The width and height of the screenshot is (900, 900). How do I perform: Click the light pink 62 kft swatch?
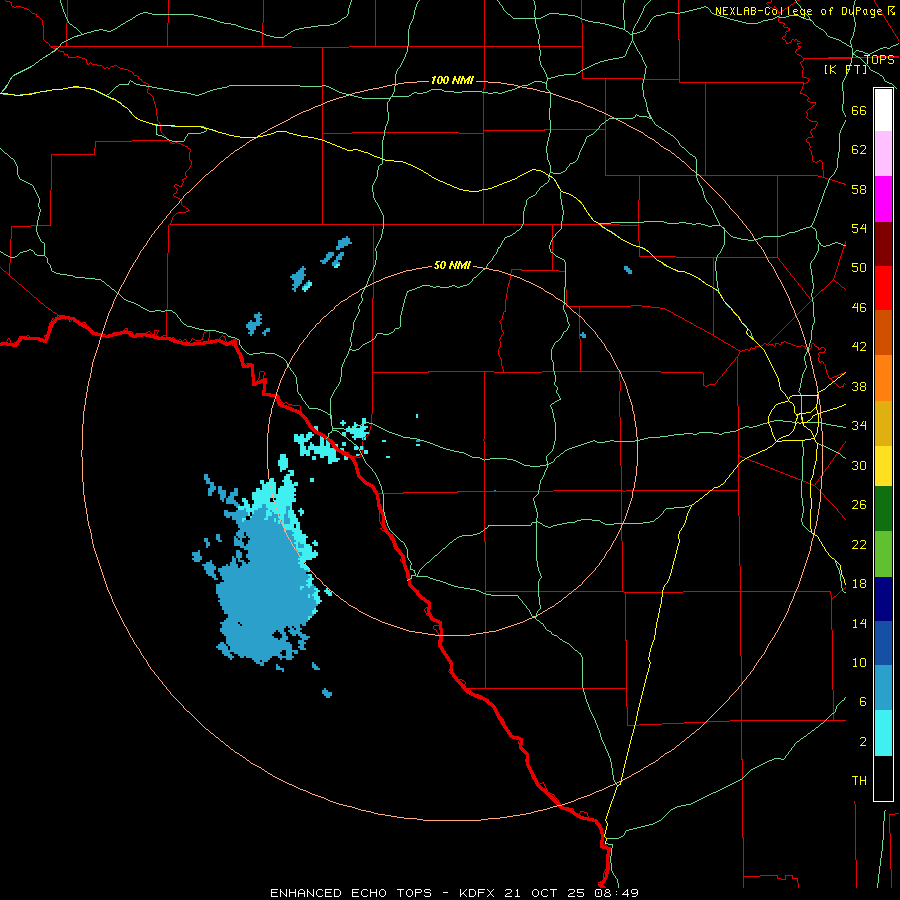[883, 154]
